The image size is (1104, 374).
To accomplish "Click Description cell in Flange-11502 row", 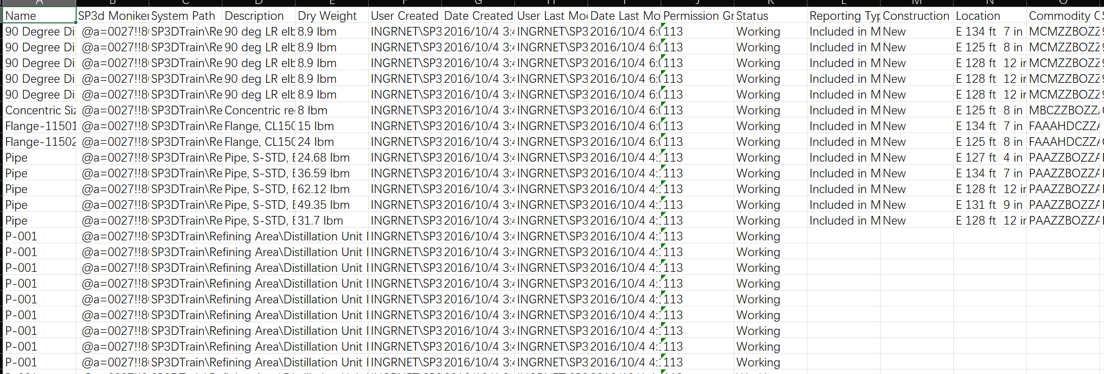I will point(259,142).
